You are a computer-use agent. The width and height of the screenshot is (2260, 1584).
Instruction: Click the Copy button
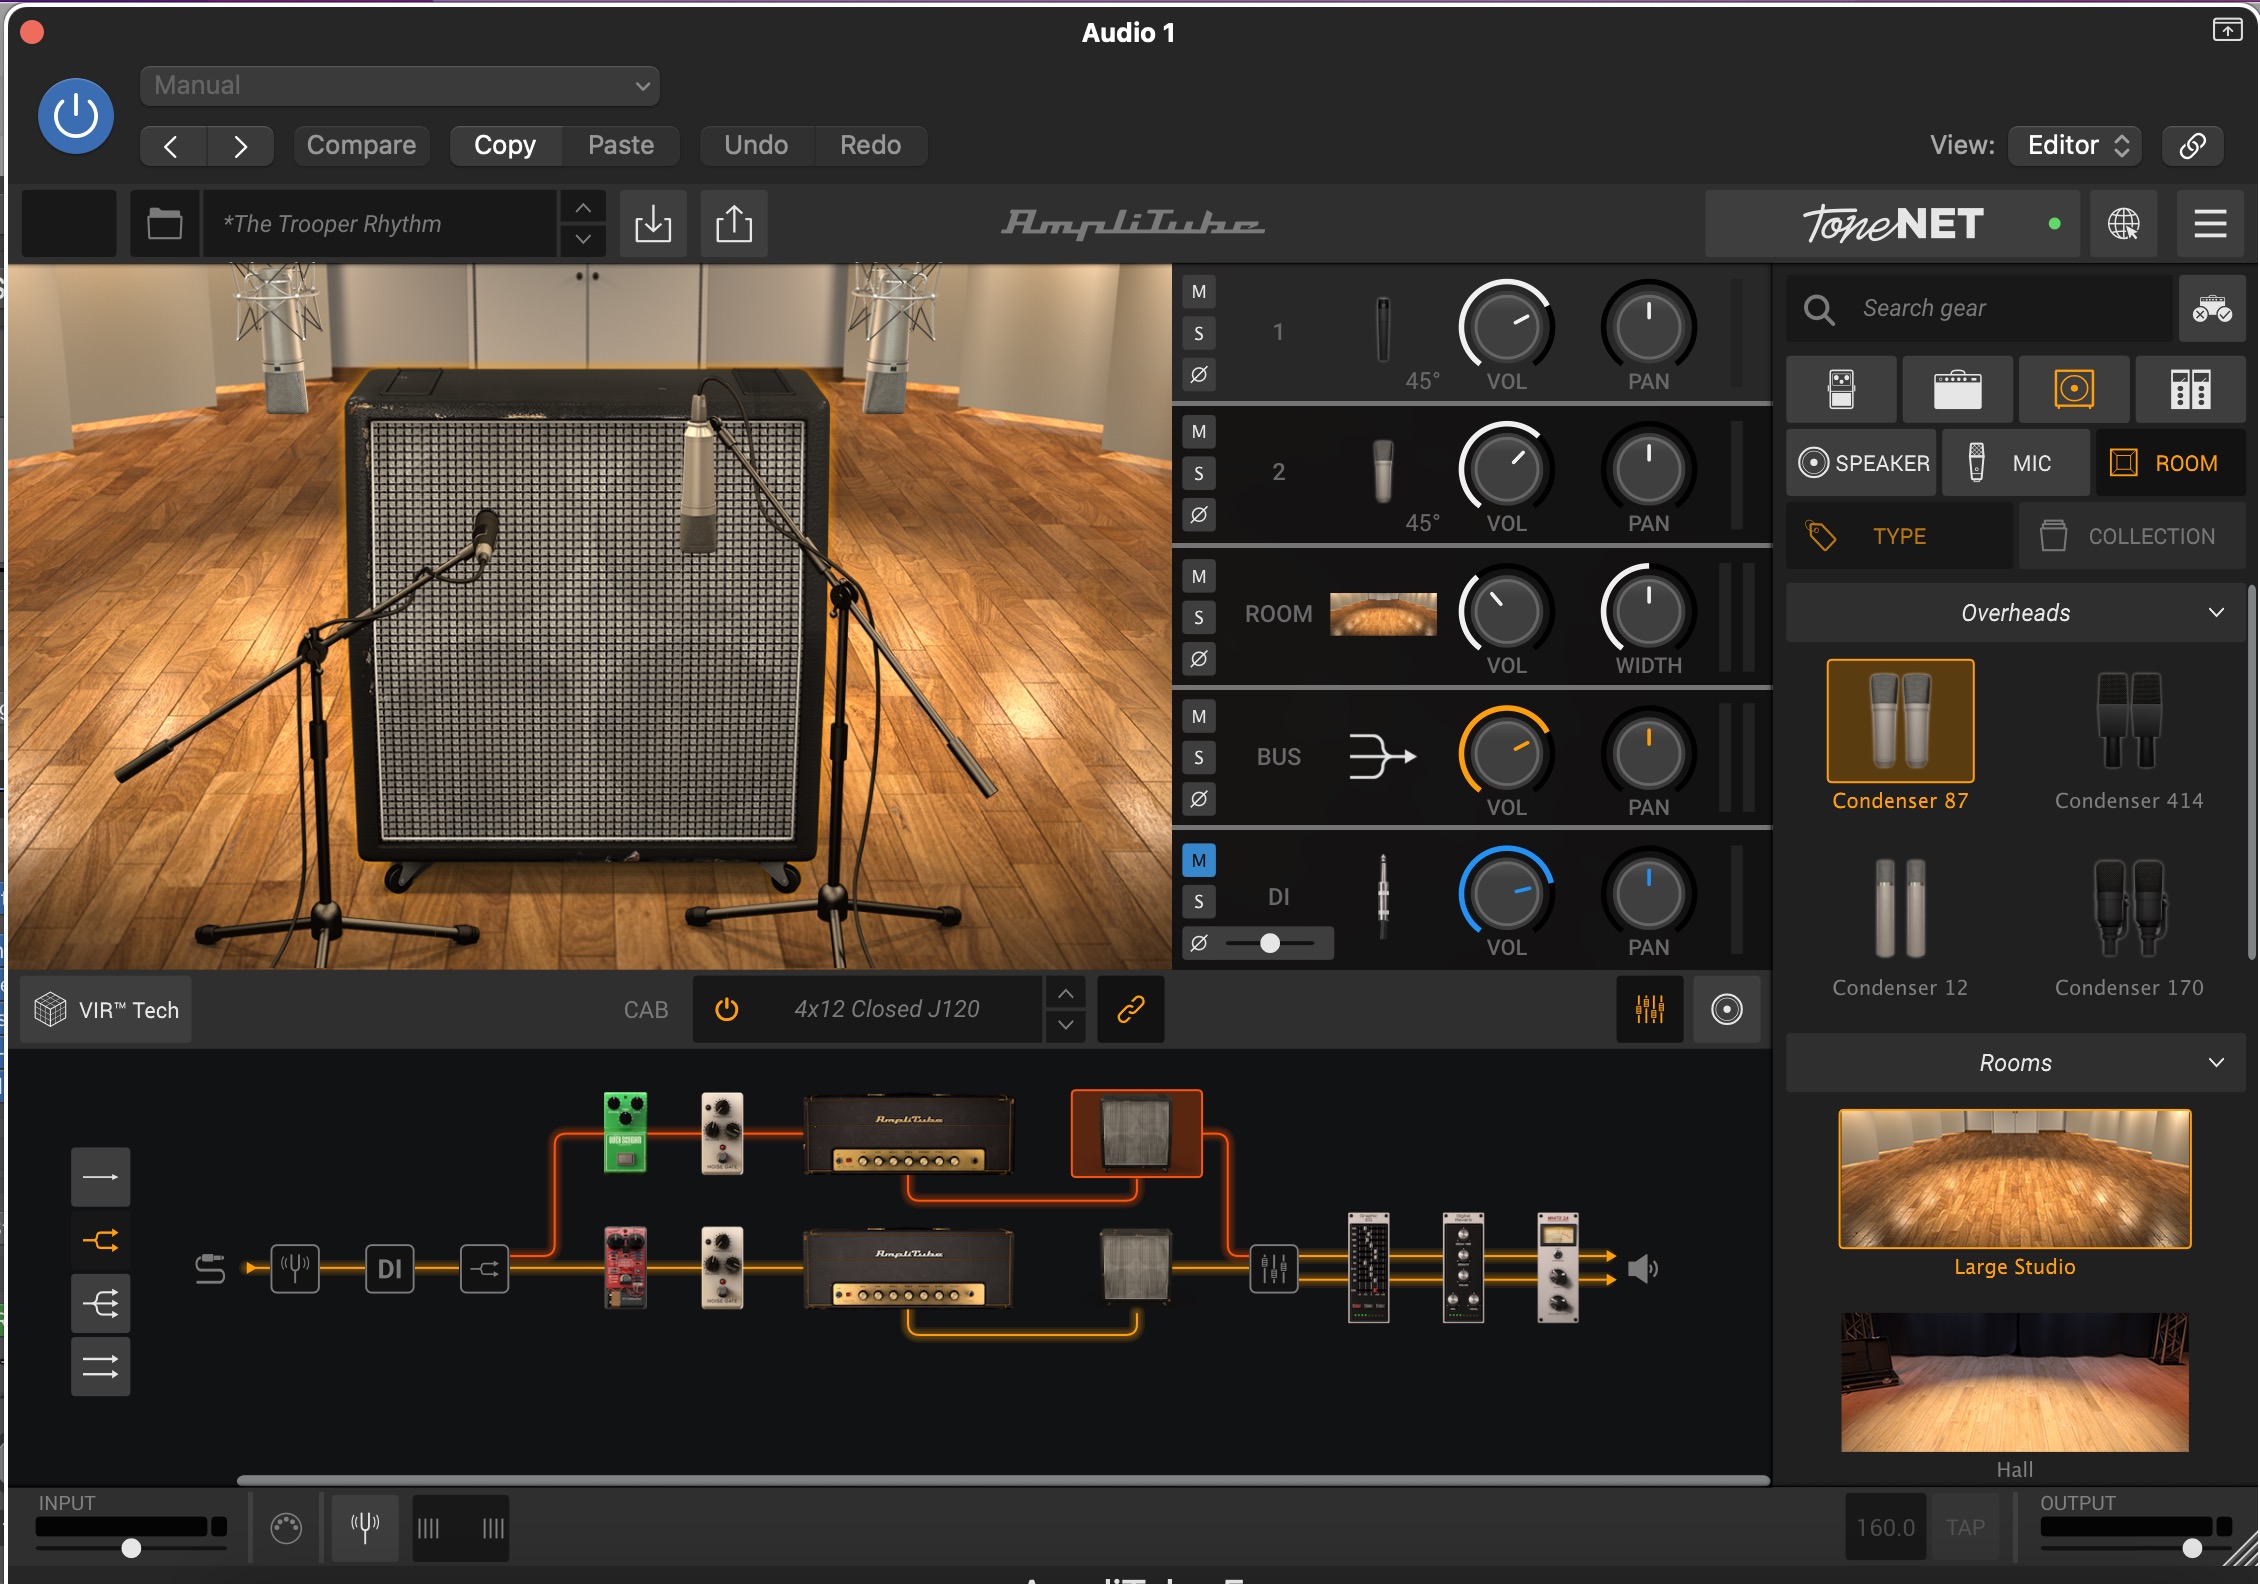coord(505,146)
